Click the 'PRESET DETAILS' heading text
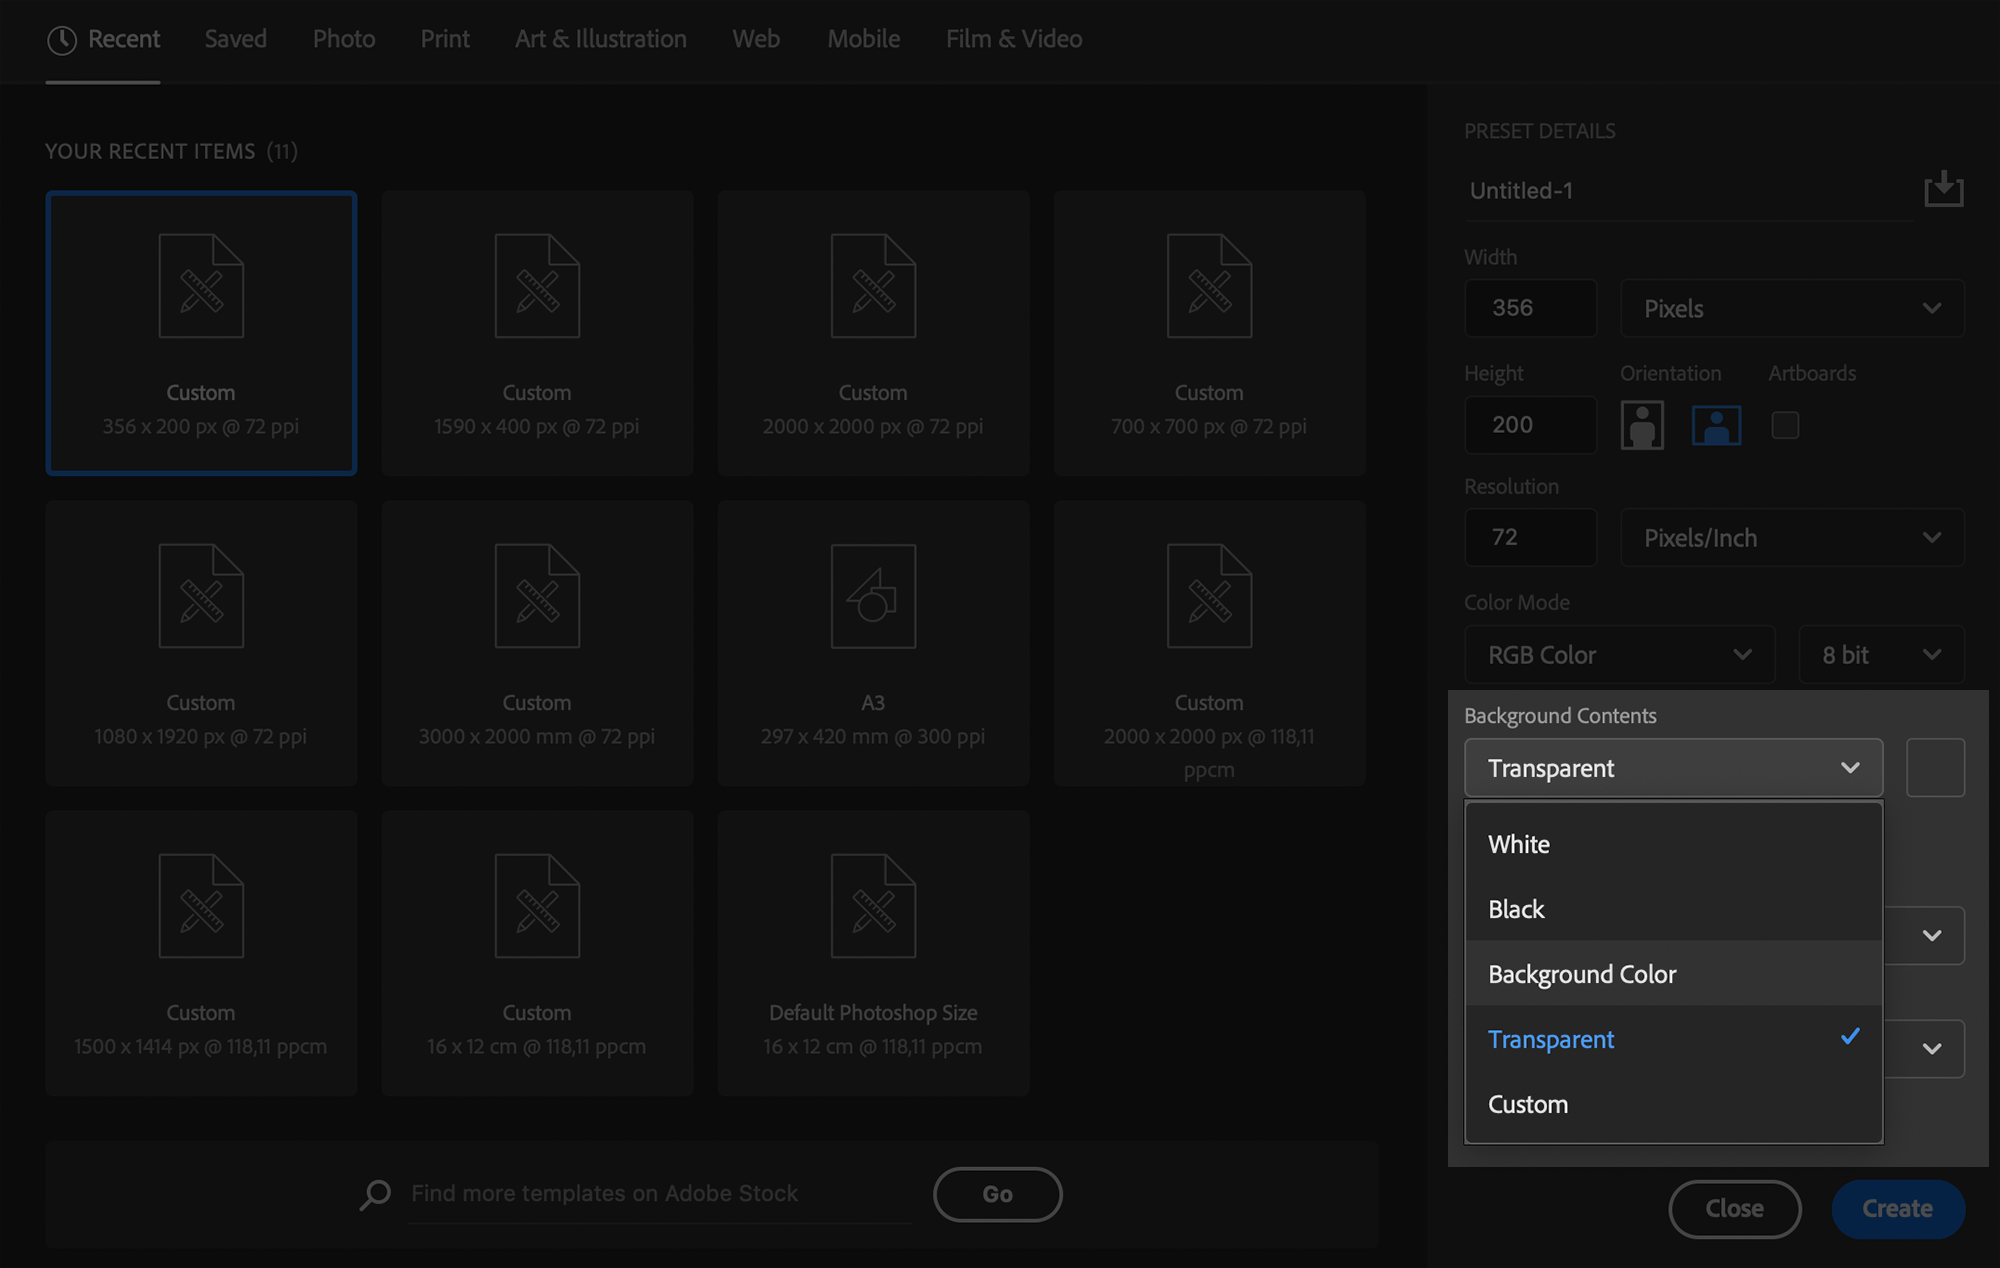The width and height of the screenshot is (2000, 1268). [1540, 131]
